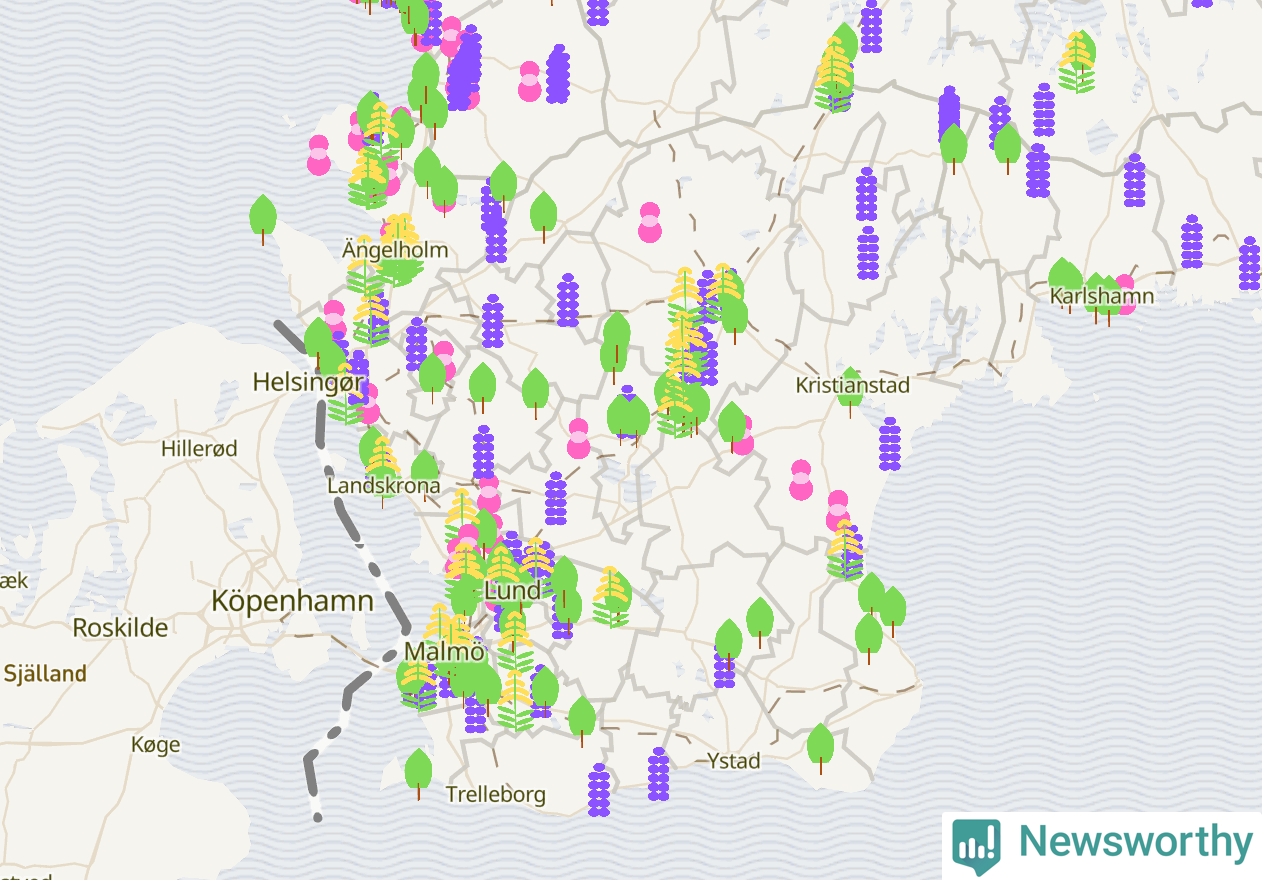Select the purple flower marker just left of Ystad
The image size is (1262, 880).
658,774
